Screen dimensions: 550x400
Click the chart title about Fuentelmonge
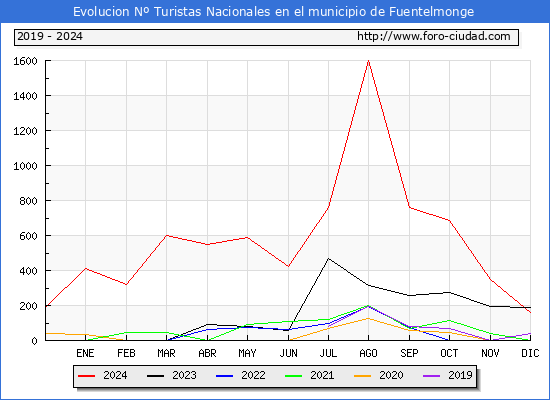click(x=274, y=12)
